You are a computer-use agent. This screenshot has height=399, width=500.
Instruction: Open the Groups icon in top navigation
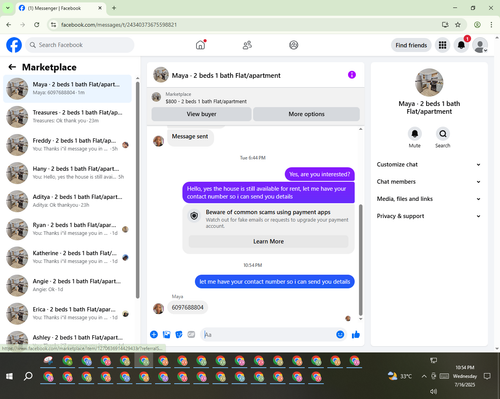point(294,45)
